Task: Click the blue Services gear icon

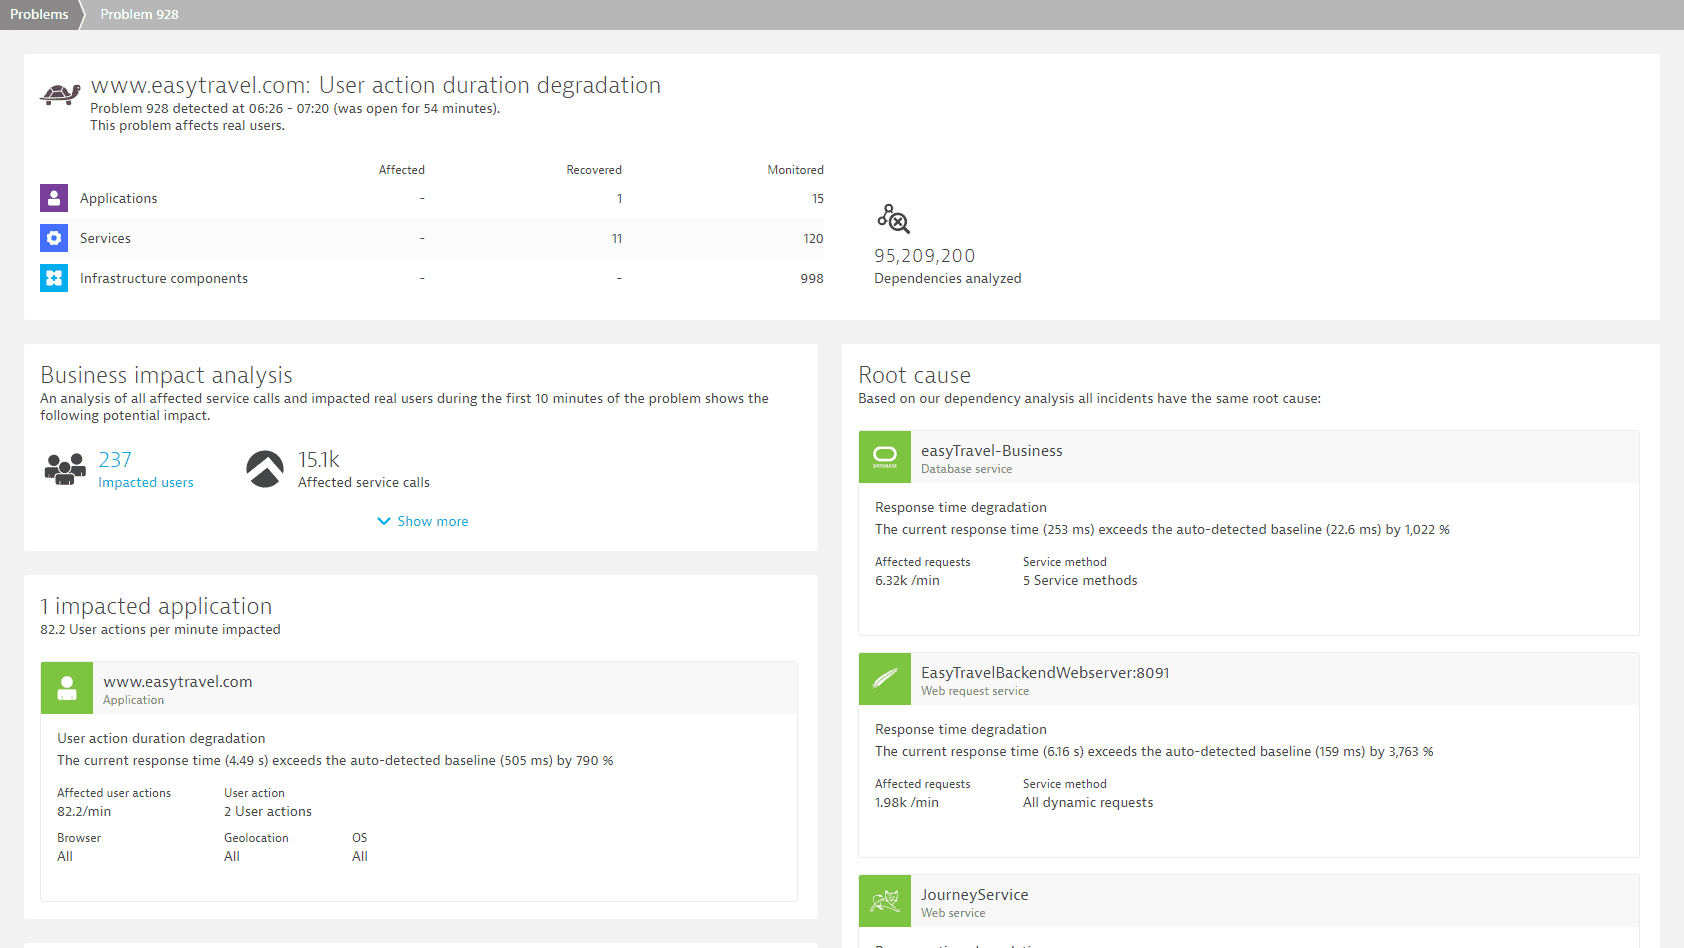Action: pyautogui.click(x=54, y=238)
